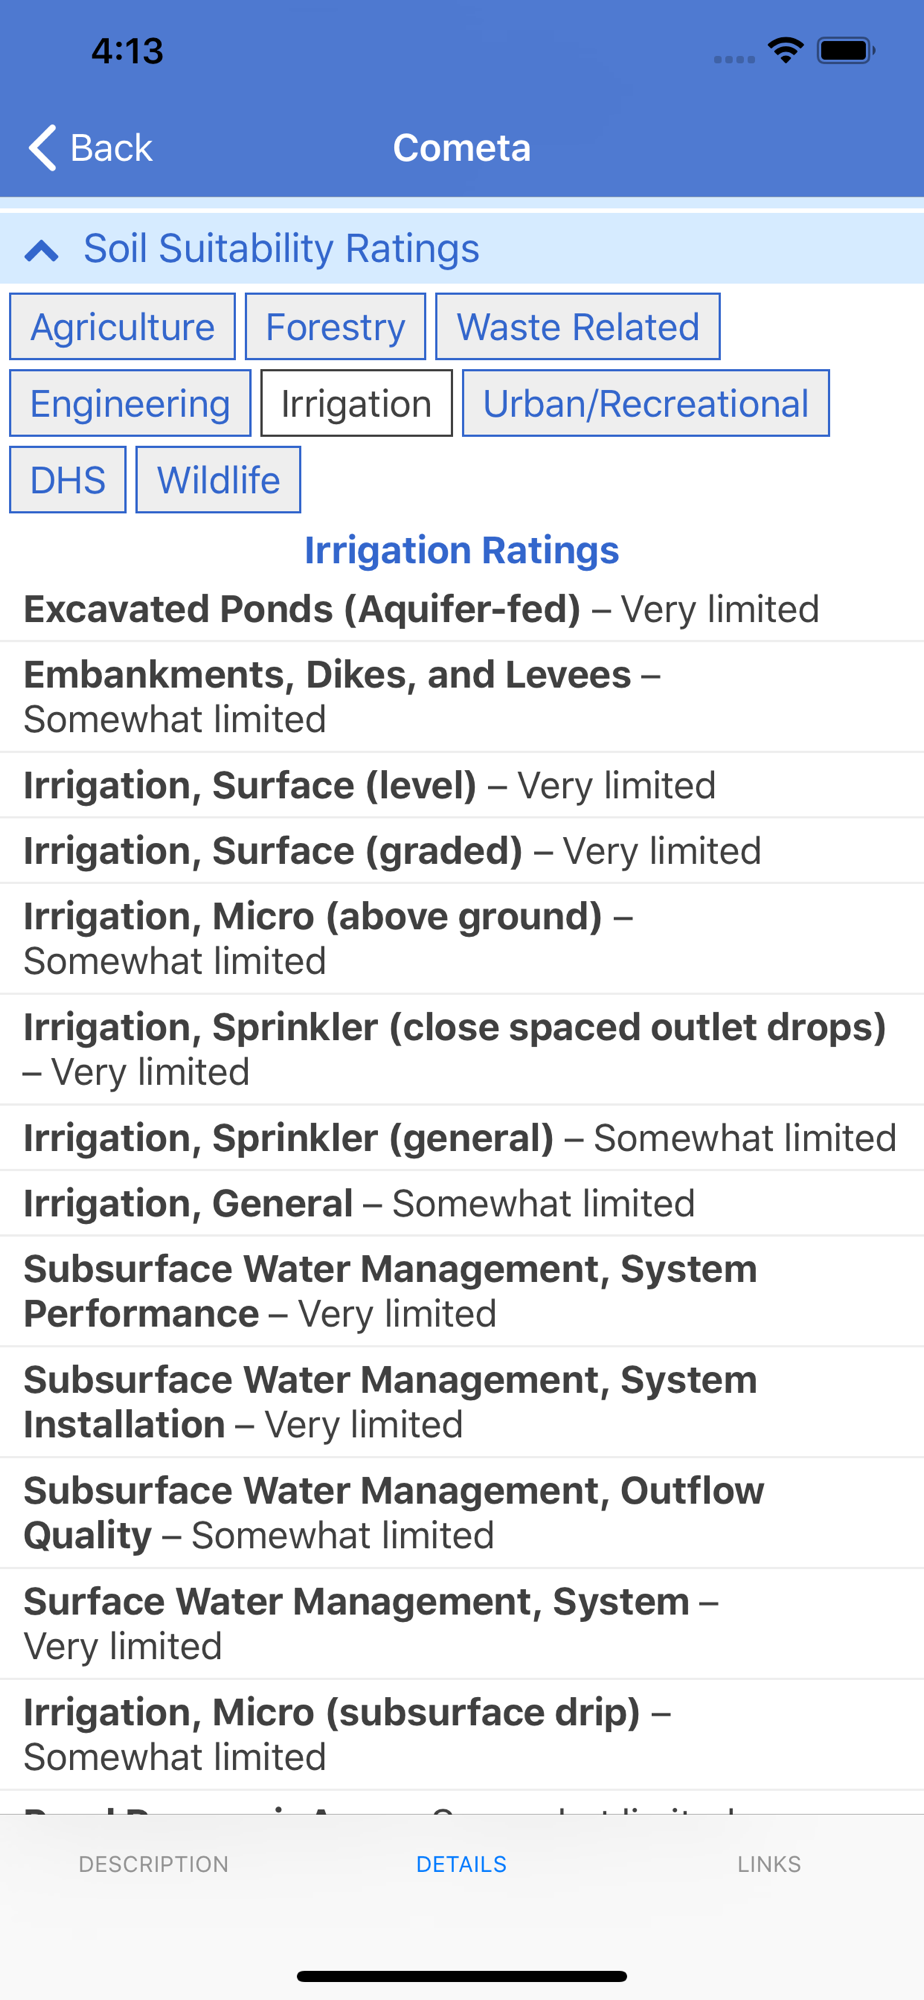
Task: Show DHS ratings
Action: (68, 480)
